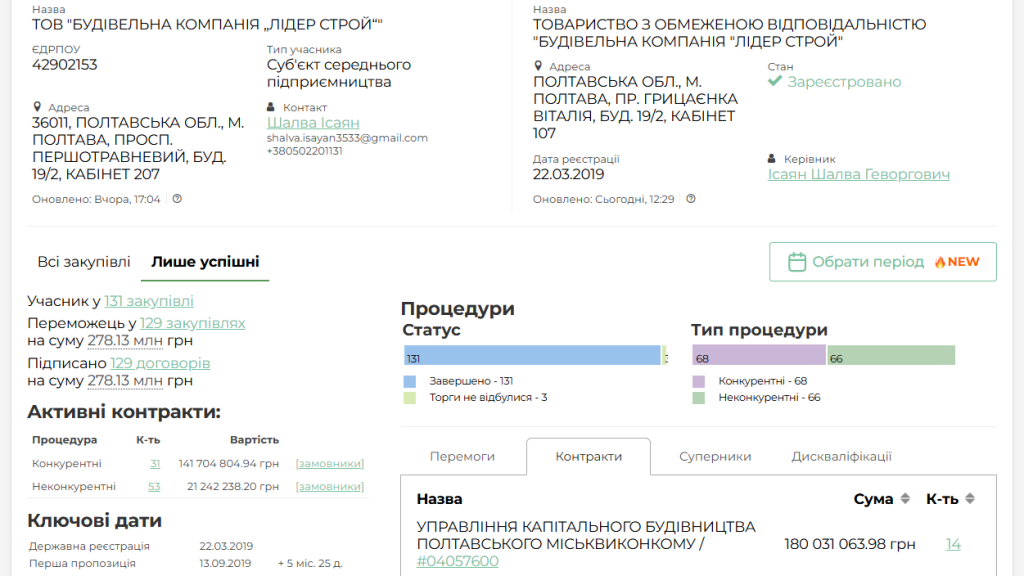The height and width of the screenshot is (576, 1024).
Task: Open the '129 закупівлях' link
Action: [x=193, y=323]
